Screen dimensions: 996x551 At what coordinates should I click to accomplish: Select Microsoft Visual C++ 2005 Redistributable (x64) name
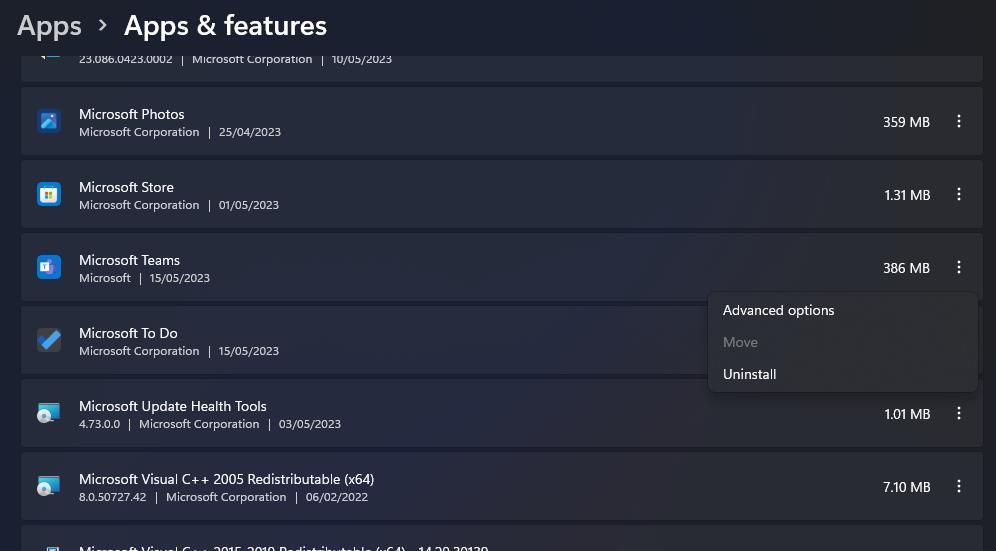tap(227, 479)
